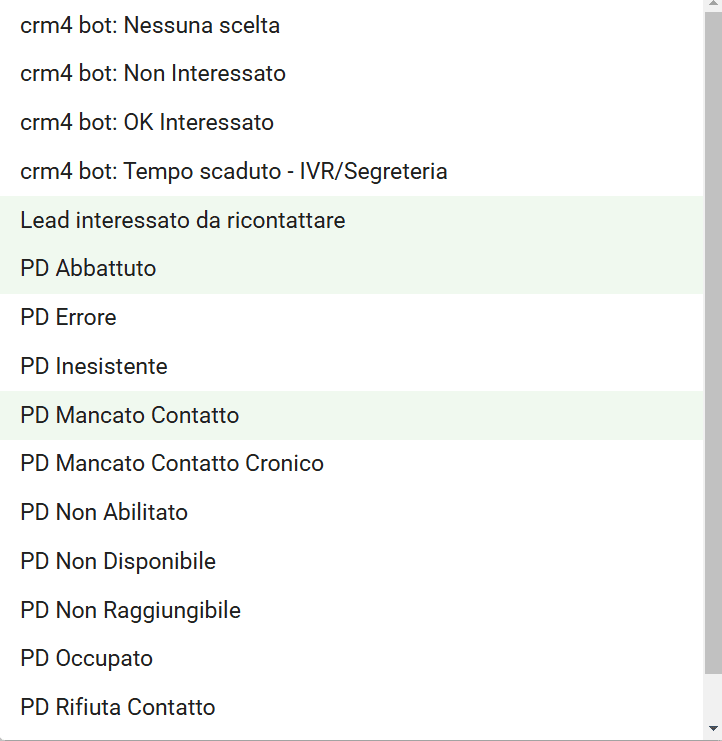Select 'PD Rifiuta Contatto' option

click(352, 707)
